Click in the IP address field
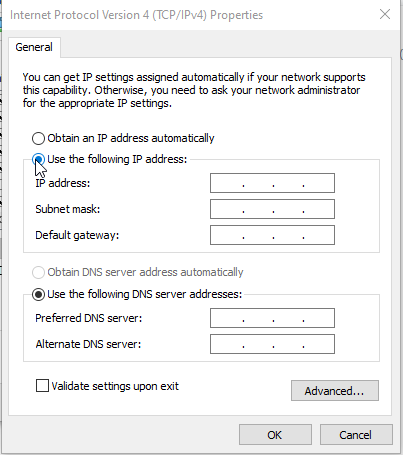Image resolution: width=403 pixels, height=455 pixels. point(272,183)
